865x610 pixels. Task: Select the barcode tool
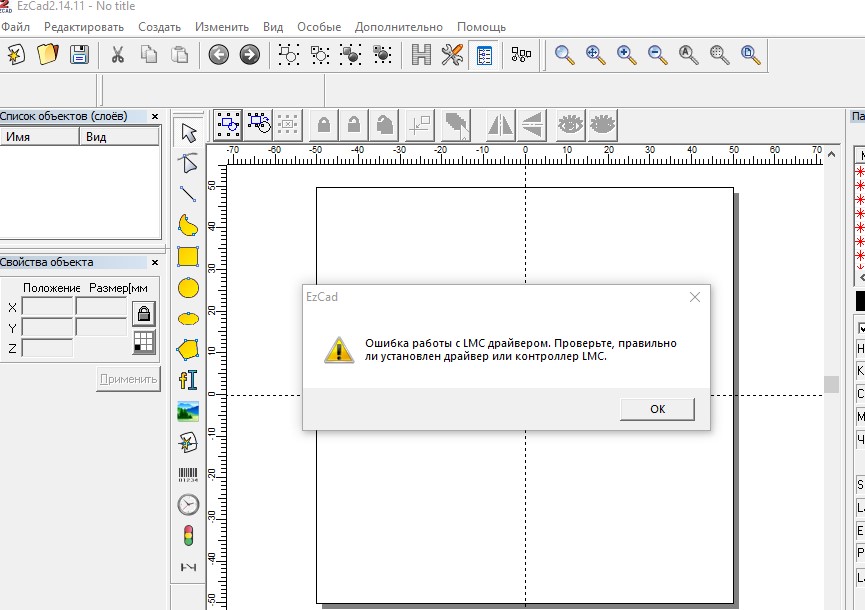click(x=188, y=474)
